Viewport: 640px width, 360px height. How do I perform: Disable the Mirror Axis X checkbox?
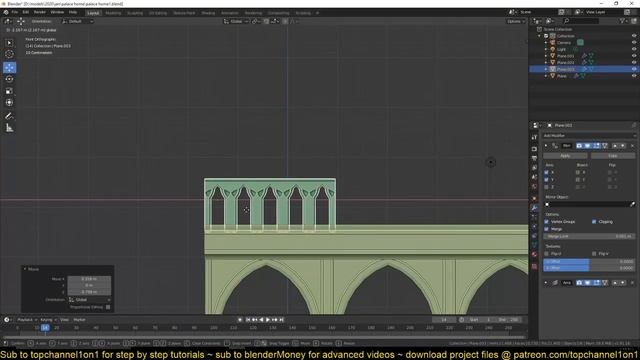click(x=547, y=172)
